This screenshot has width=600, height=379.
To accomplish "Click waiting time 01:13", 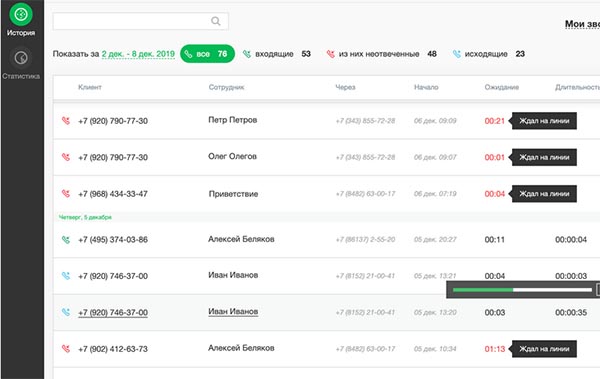I will pyautogui.click(x=495, y=349).
